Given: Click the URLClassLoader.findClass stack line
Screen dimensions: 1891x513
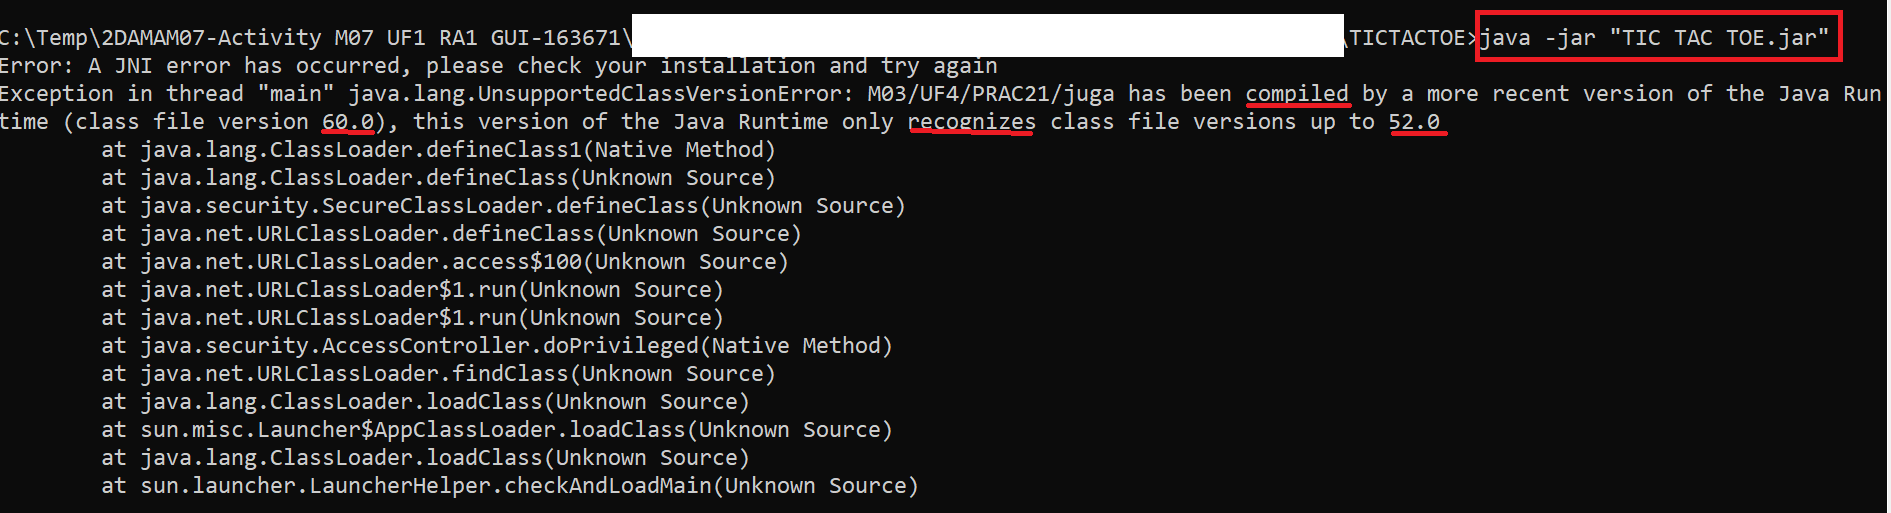Looking at the screenshot, I should [438, 374].
